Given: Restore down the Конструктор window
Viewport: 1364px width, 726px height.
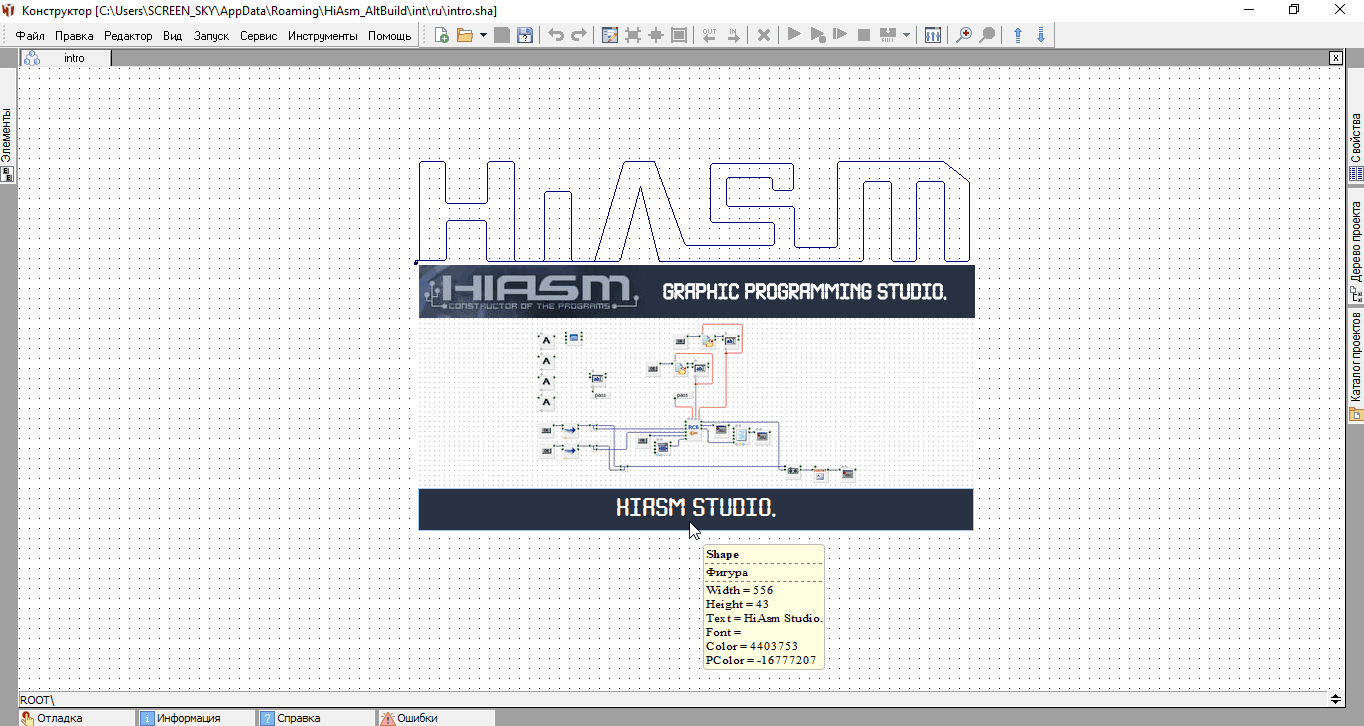Looking at the screenshot, I should tap(1294, 9).
